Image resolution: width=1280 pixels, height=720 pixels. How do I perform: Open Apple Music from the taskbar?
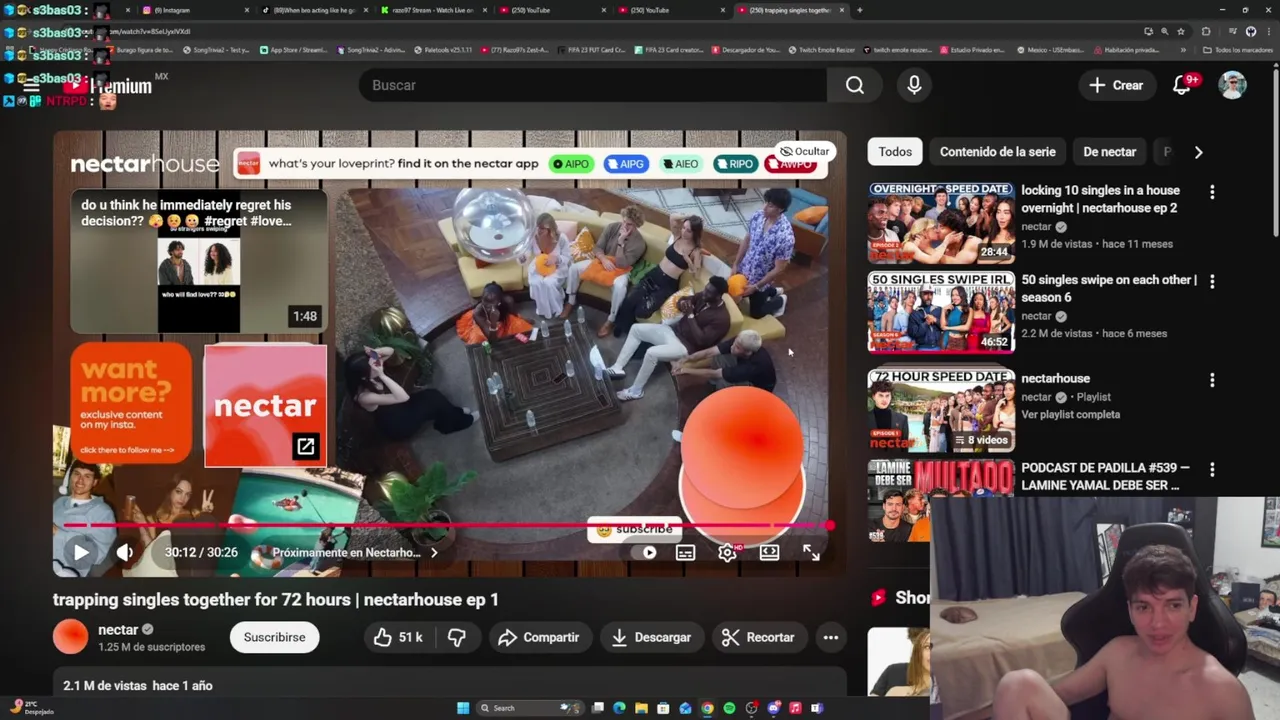click(x=795, y=708)
